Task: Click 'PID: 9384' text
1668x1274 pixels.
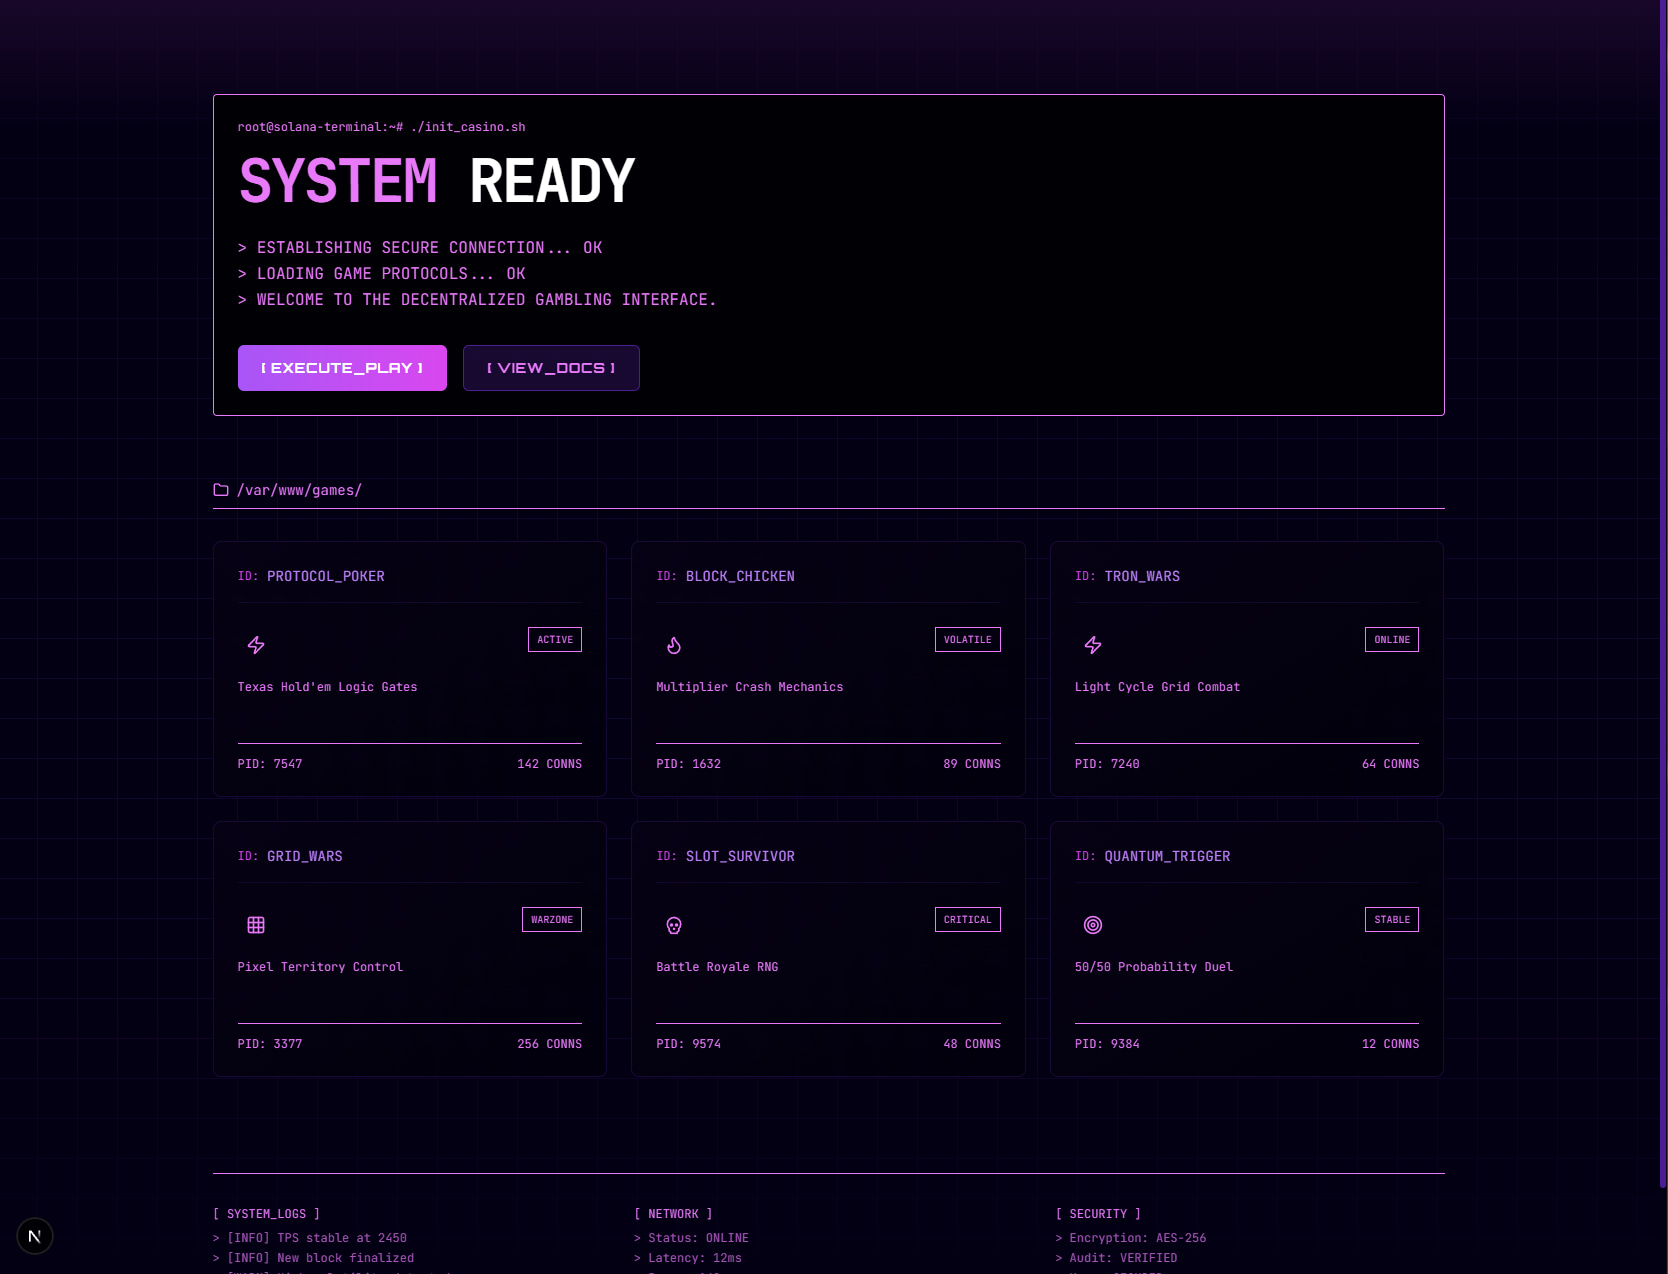Action: tap(1107, 1044)
